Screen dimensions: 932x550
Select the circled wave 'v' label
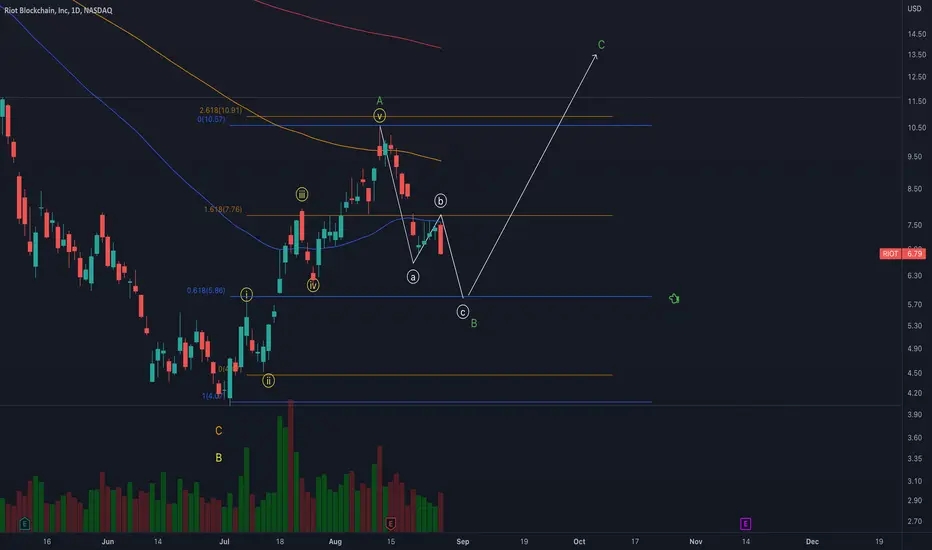379,116
